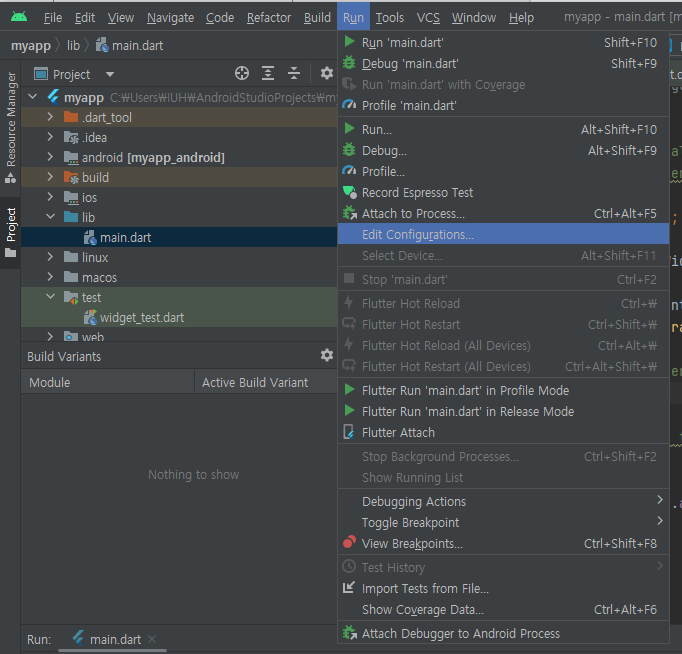
Task: Click the gauge icon for Profile 'main.dart'
Action: pos(349,105)
